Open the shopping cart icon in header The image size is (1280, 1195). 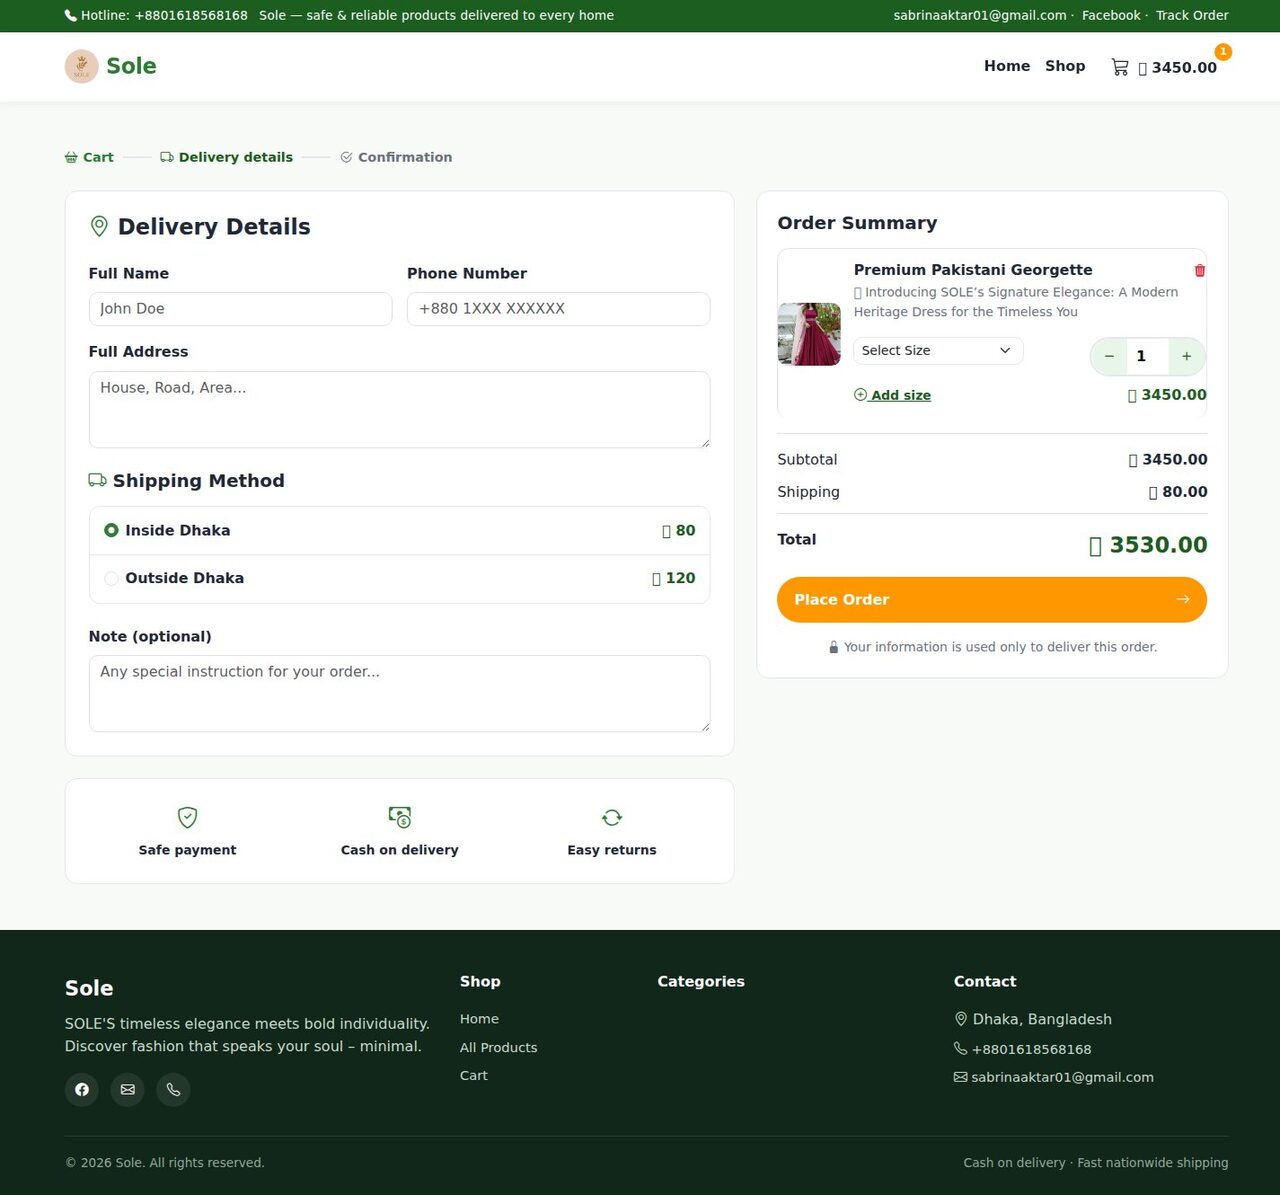point(1120,67)
